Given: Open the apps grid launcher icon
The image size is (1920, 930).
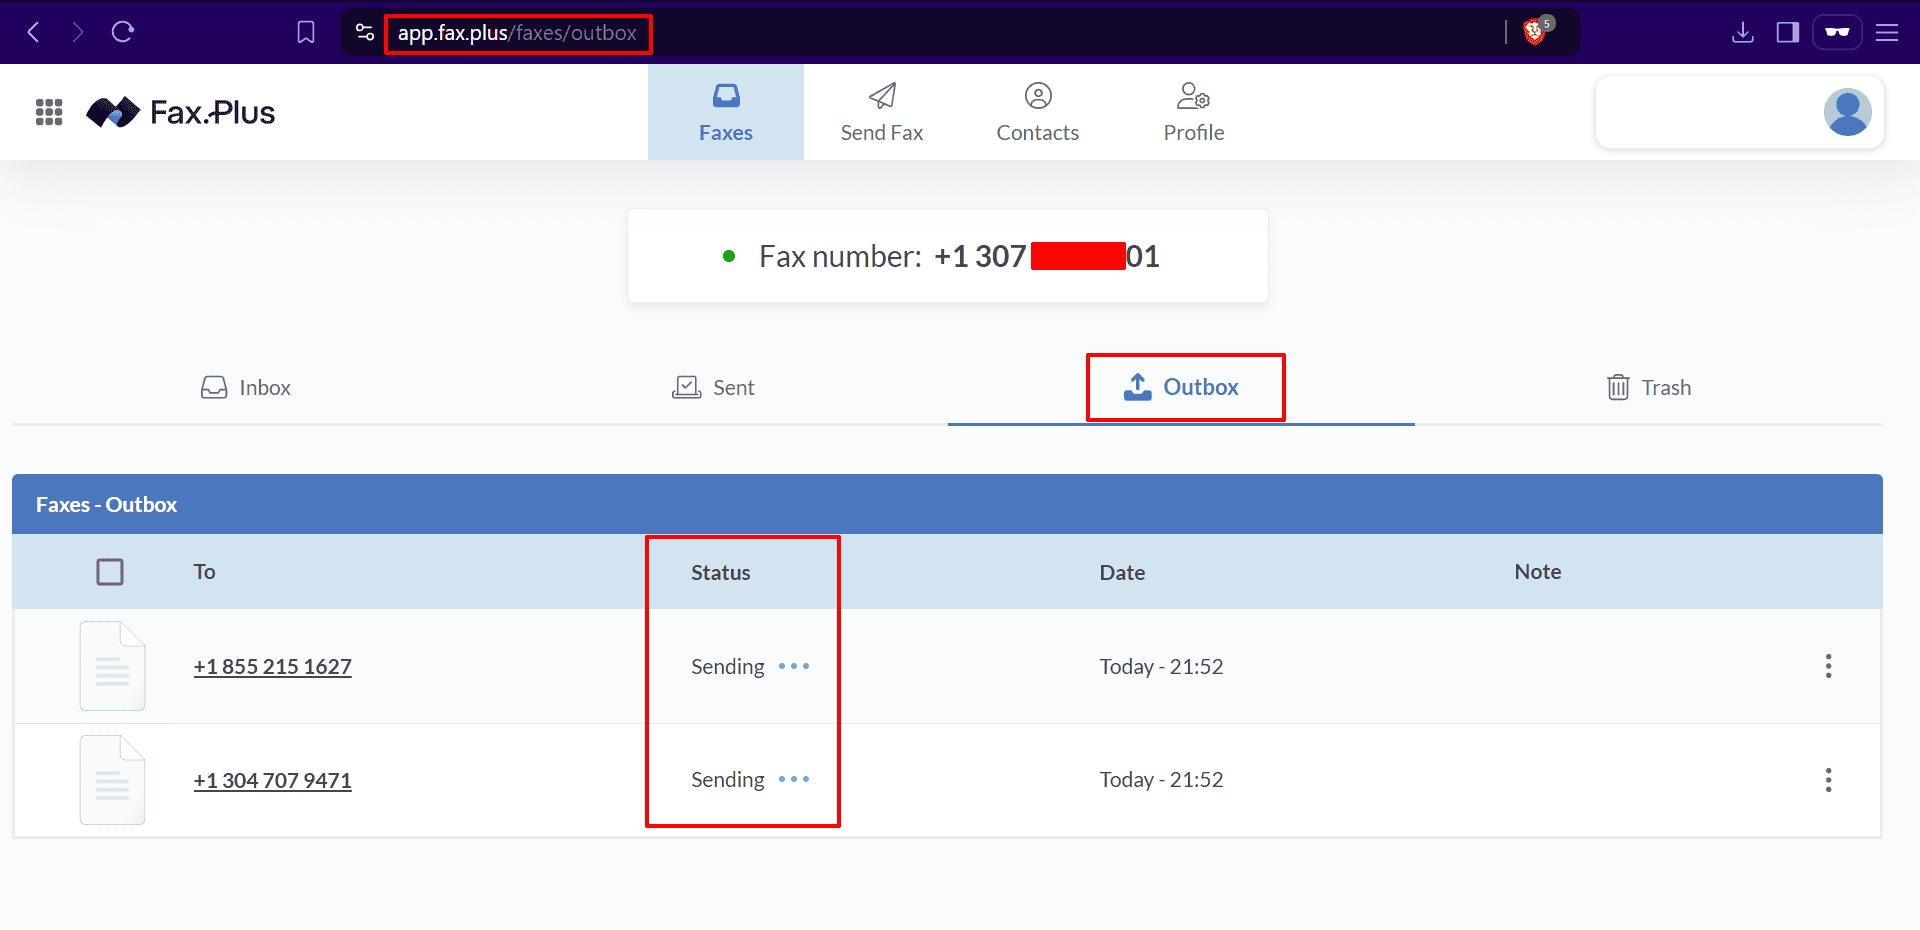Looking at the screenshot, I should 49,112.
